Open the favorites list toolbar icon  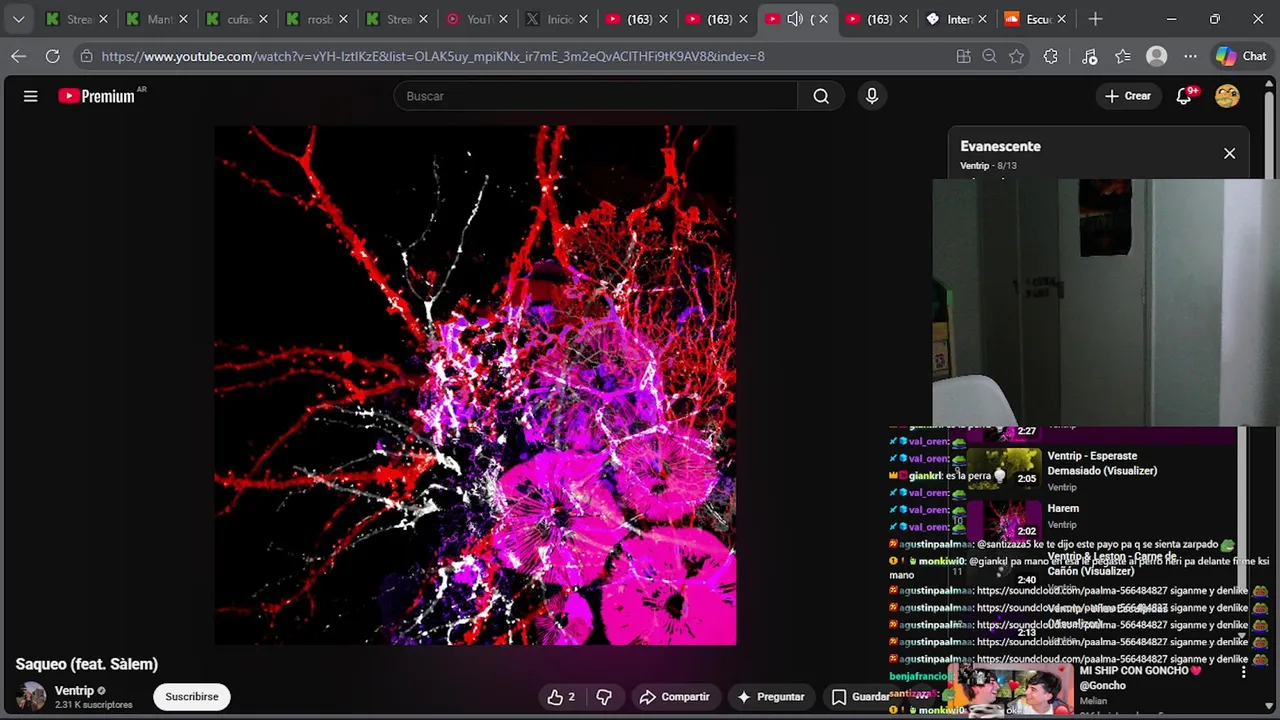(x=1123, y=56)
